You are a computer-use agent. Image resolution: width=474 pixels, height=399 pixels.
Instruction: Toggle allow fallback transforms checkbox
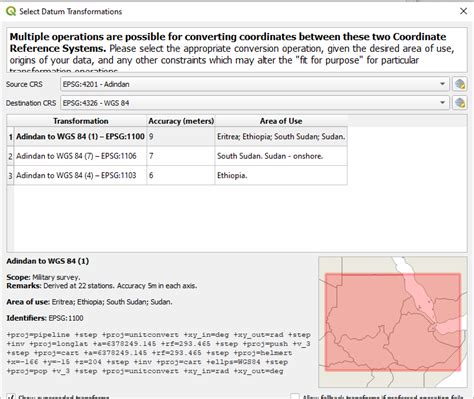[x=295, y=397]
